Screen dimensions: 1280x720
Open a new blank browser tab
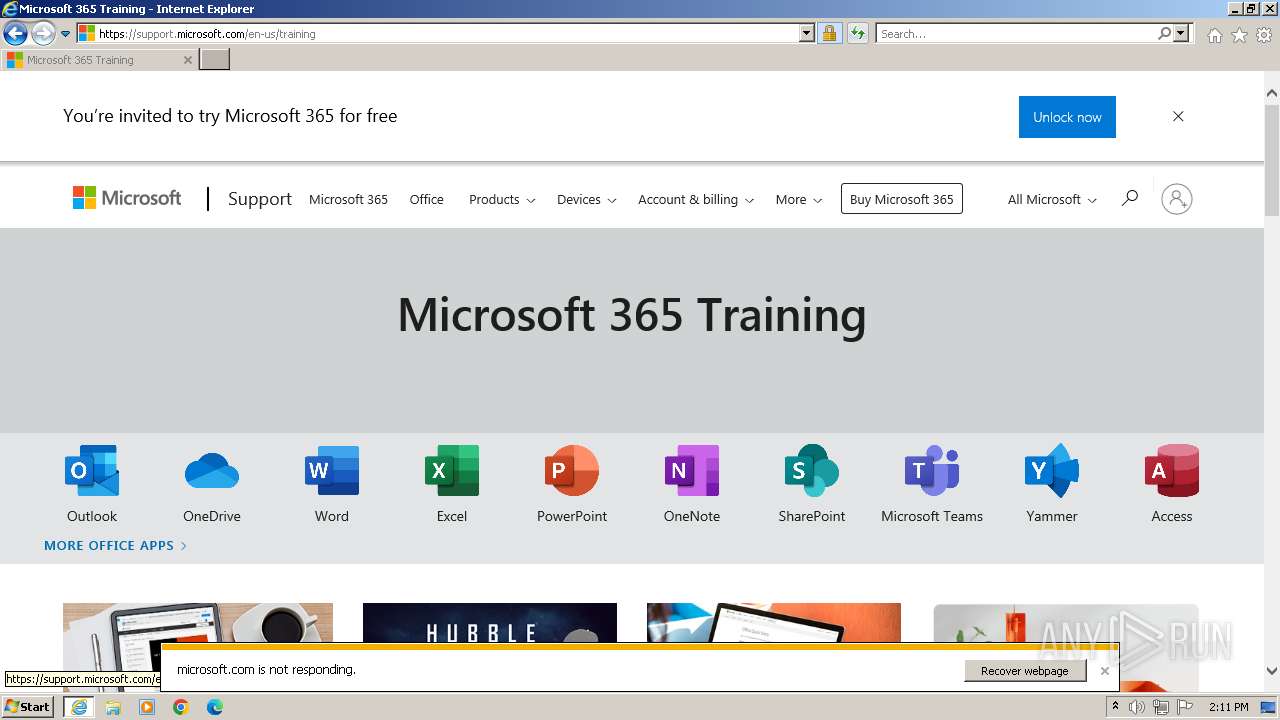(x=215, y=60)
